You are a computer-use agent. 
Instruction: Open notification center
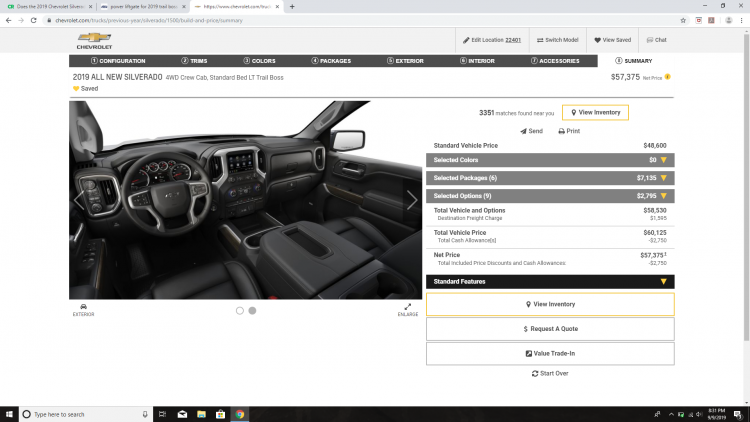click(x=738, y=414)
